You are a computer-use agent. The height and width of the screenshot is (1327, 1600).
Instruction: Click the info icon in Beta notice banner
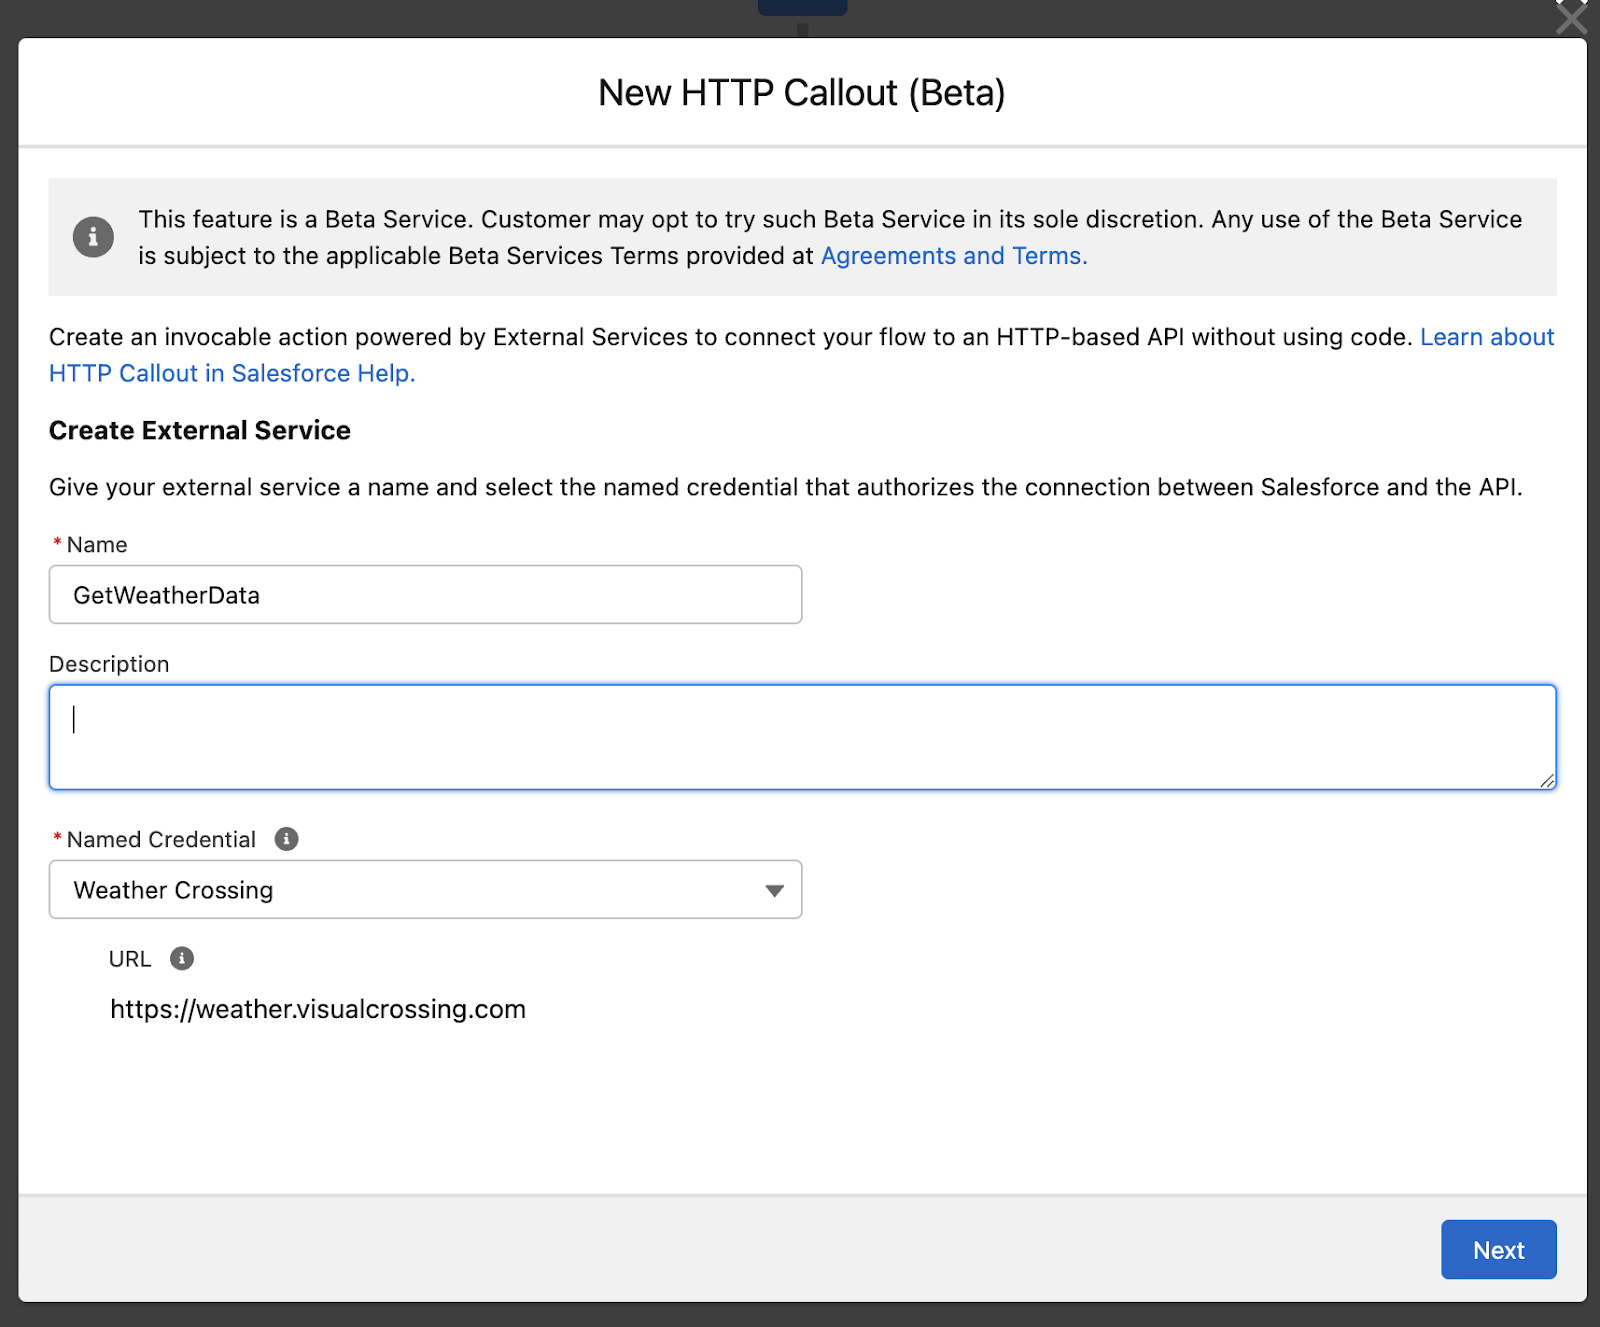[93, 237]
